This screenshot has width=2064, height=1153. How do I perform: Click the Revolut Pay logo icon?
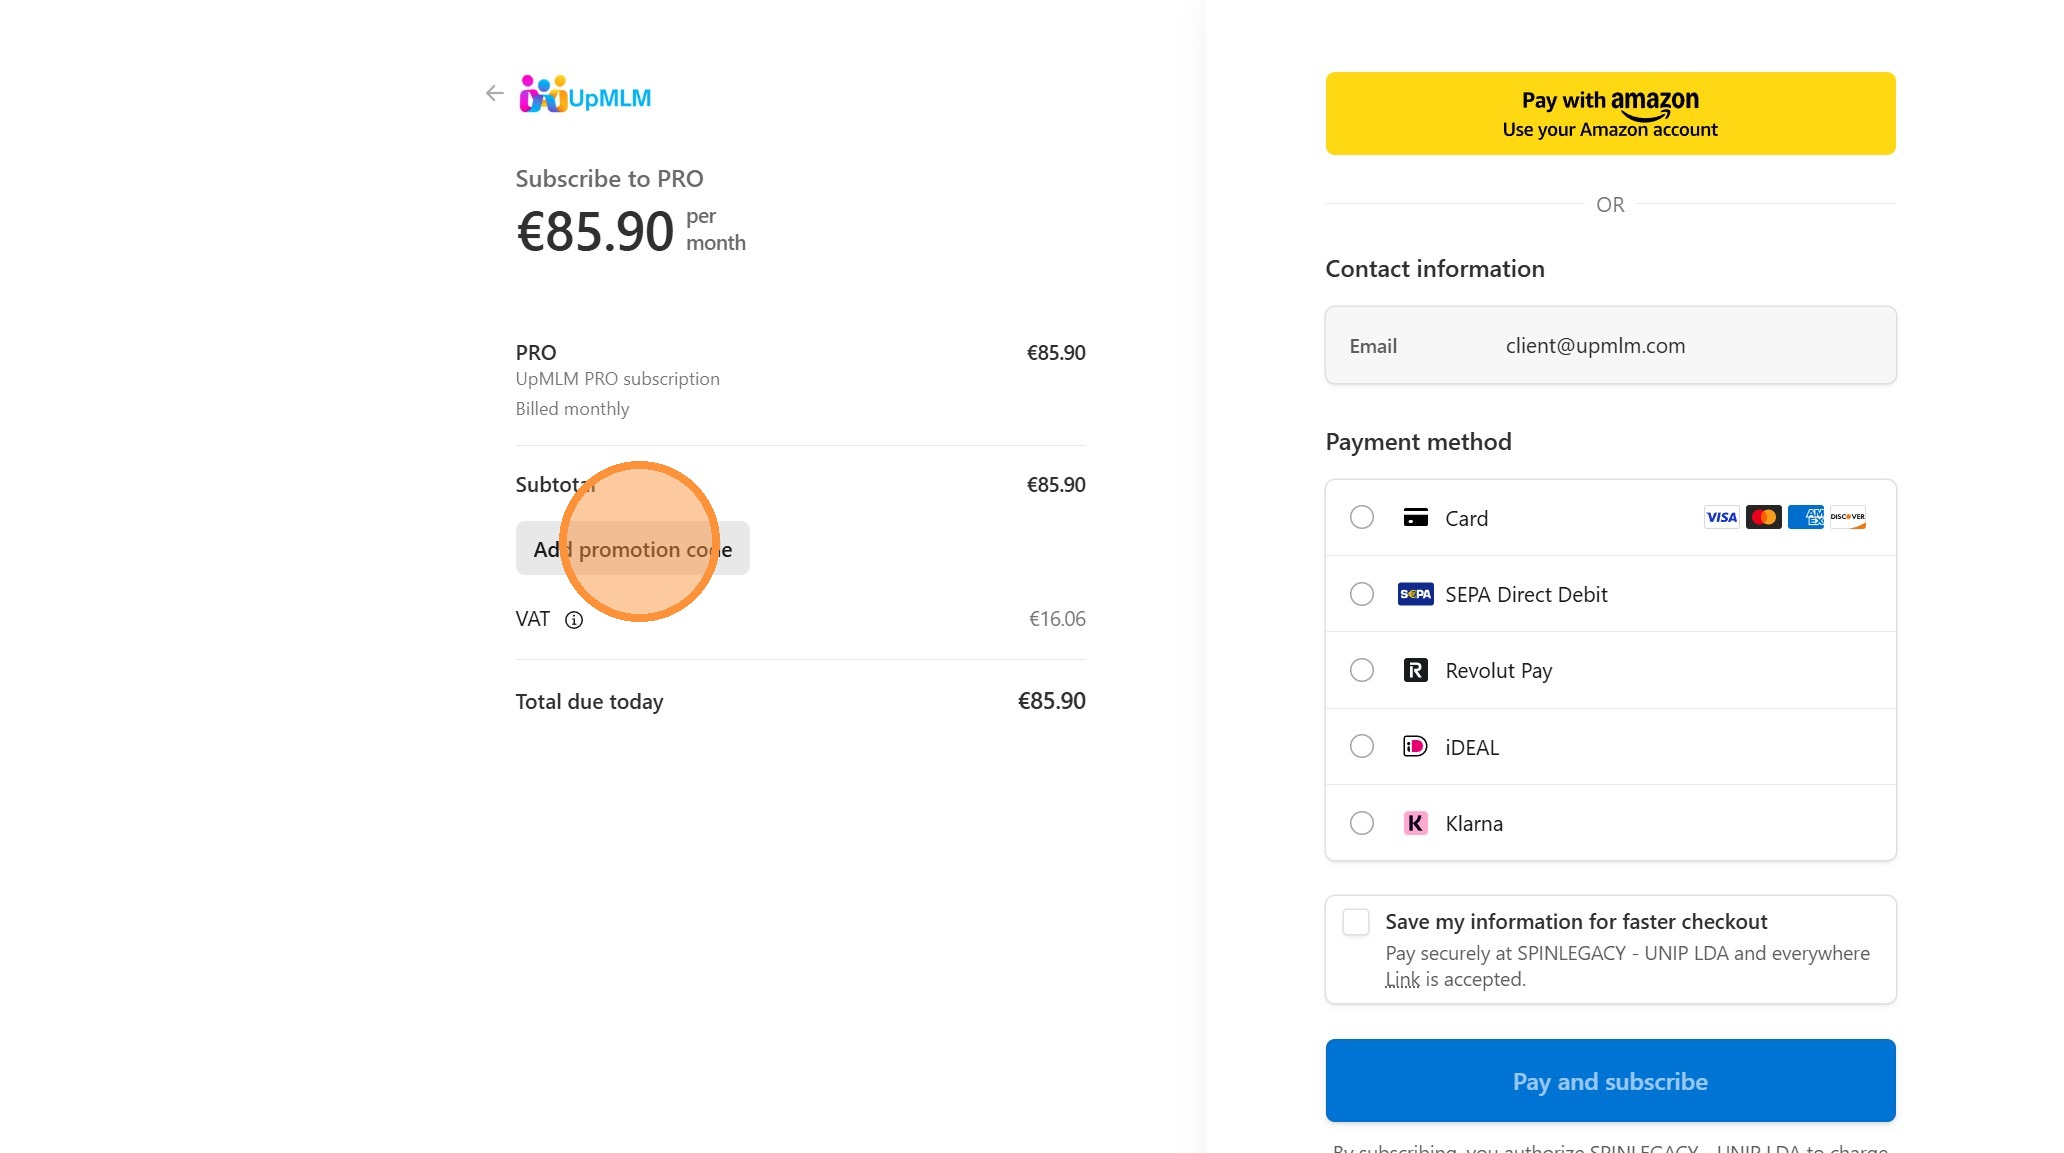click(x=1415, y=670)
